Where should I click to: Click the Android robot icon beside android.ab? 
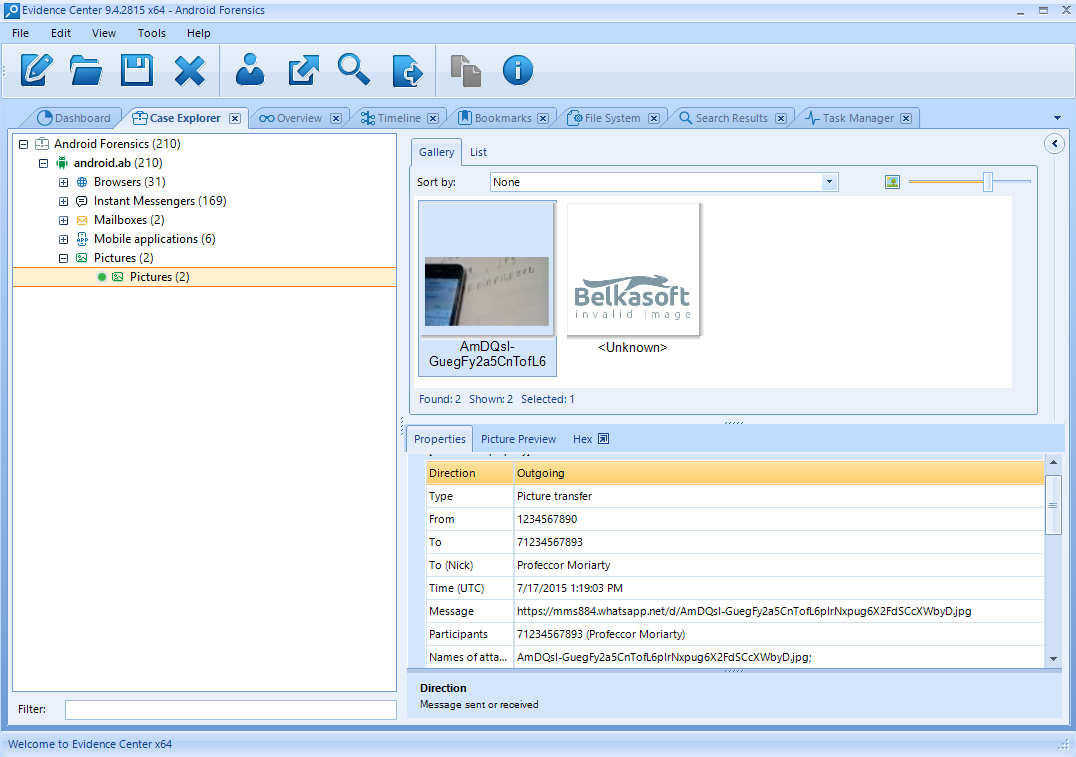[x=62, y=163]
